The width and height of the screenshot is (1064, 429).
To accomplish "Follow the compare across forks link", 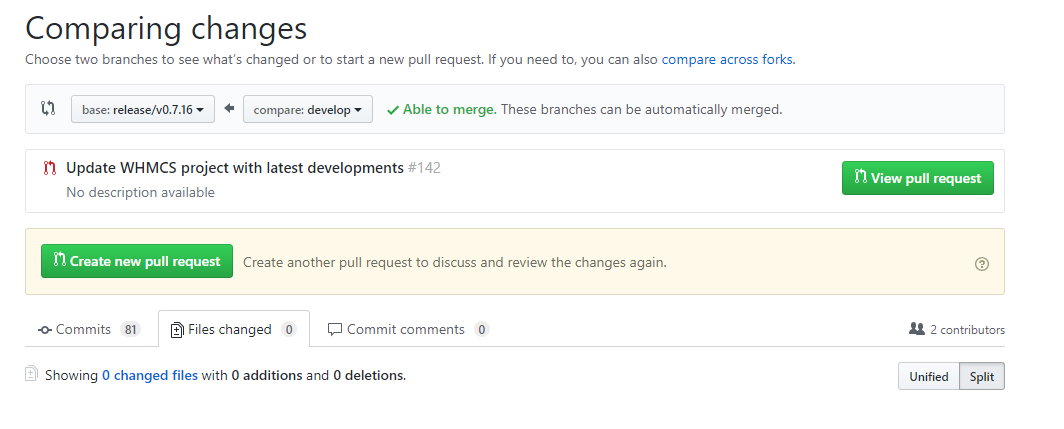I will (x=726, y=59).
